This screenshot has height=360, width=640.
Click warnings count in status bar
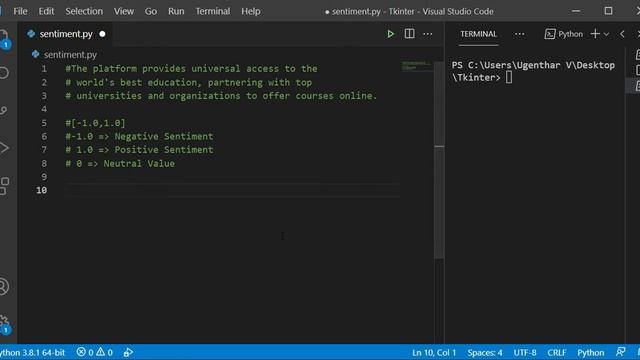tap(104, 352)
